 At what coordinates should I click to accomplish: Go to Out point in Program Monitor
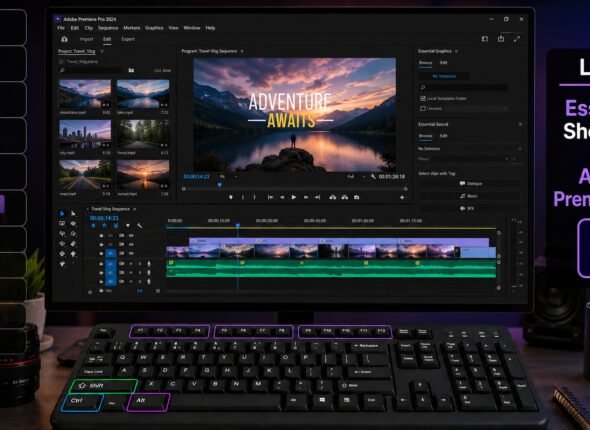click(318, 197)
